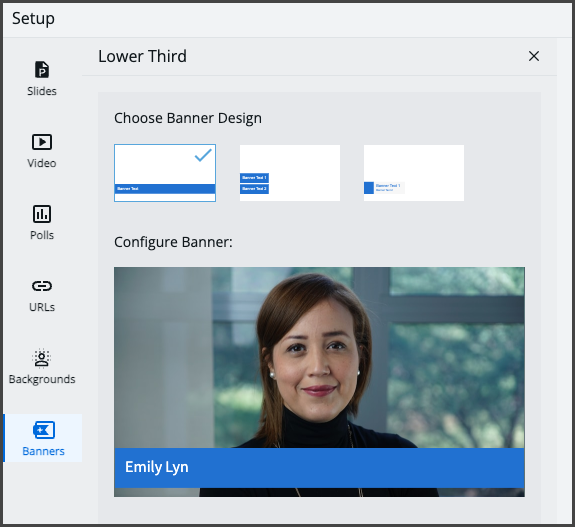
Task: Click the Emily Lyn banner text
Action: [157, 467]
